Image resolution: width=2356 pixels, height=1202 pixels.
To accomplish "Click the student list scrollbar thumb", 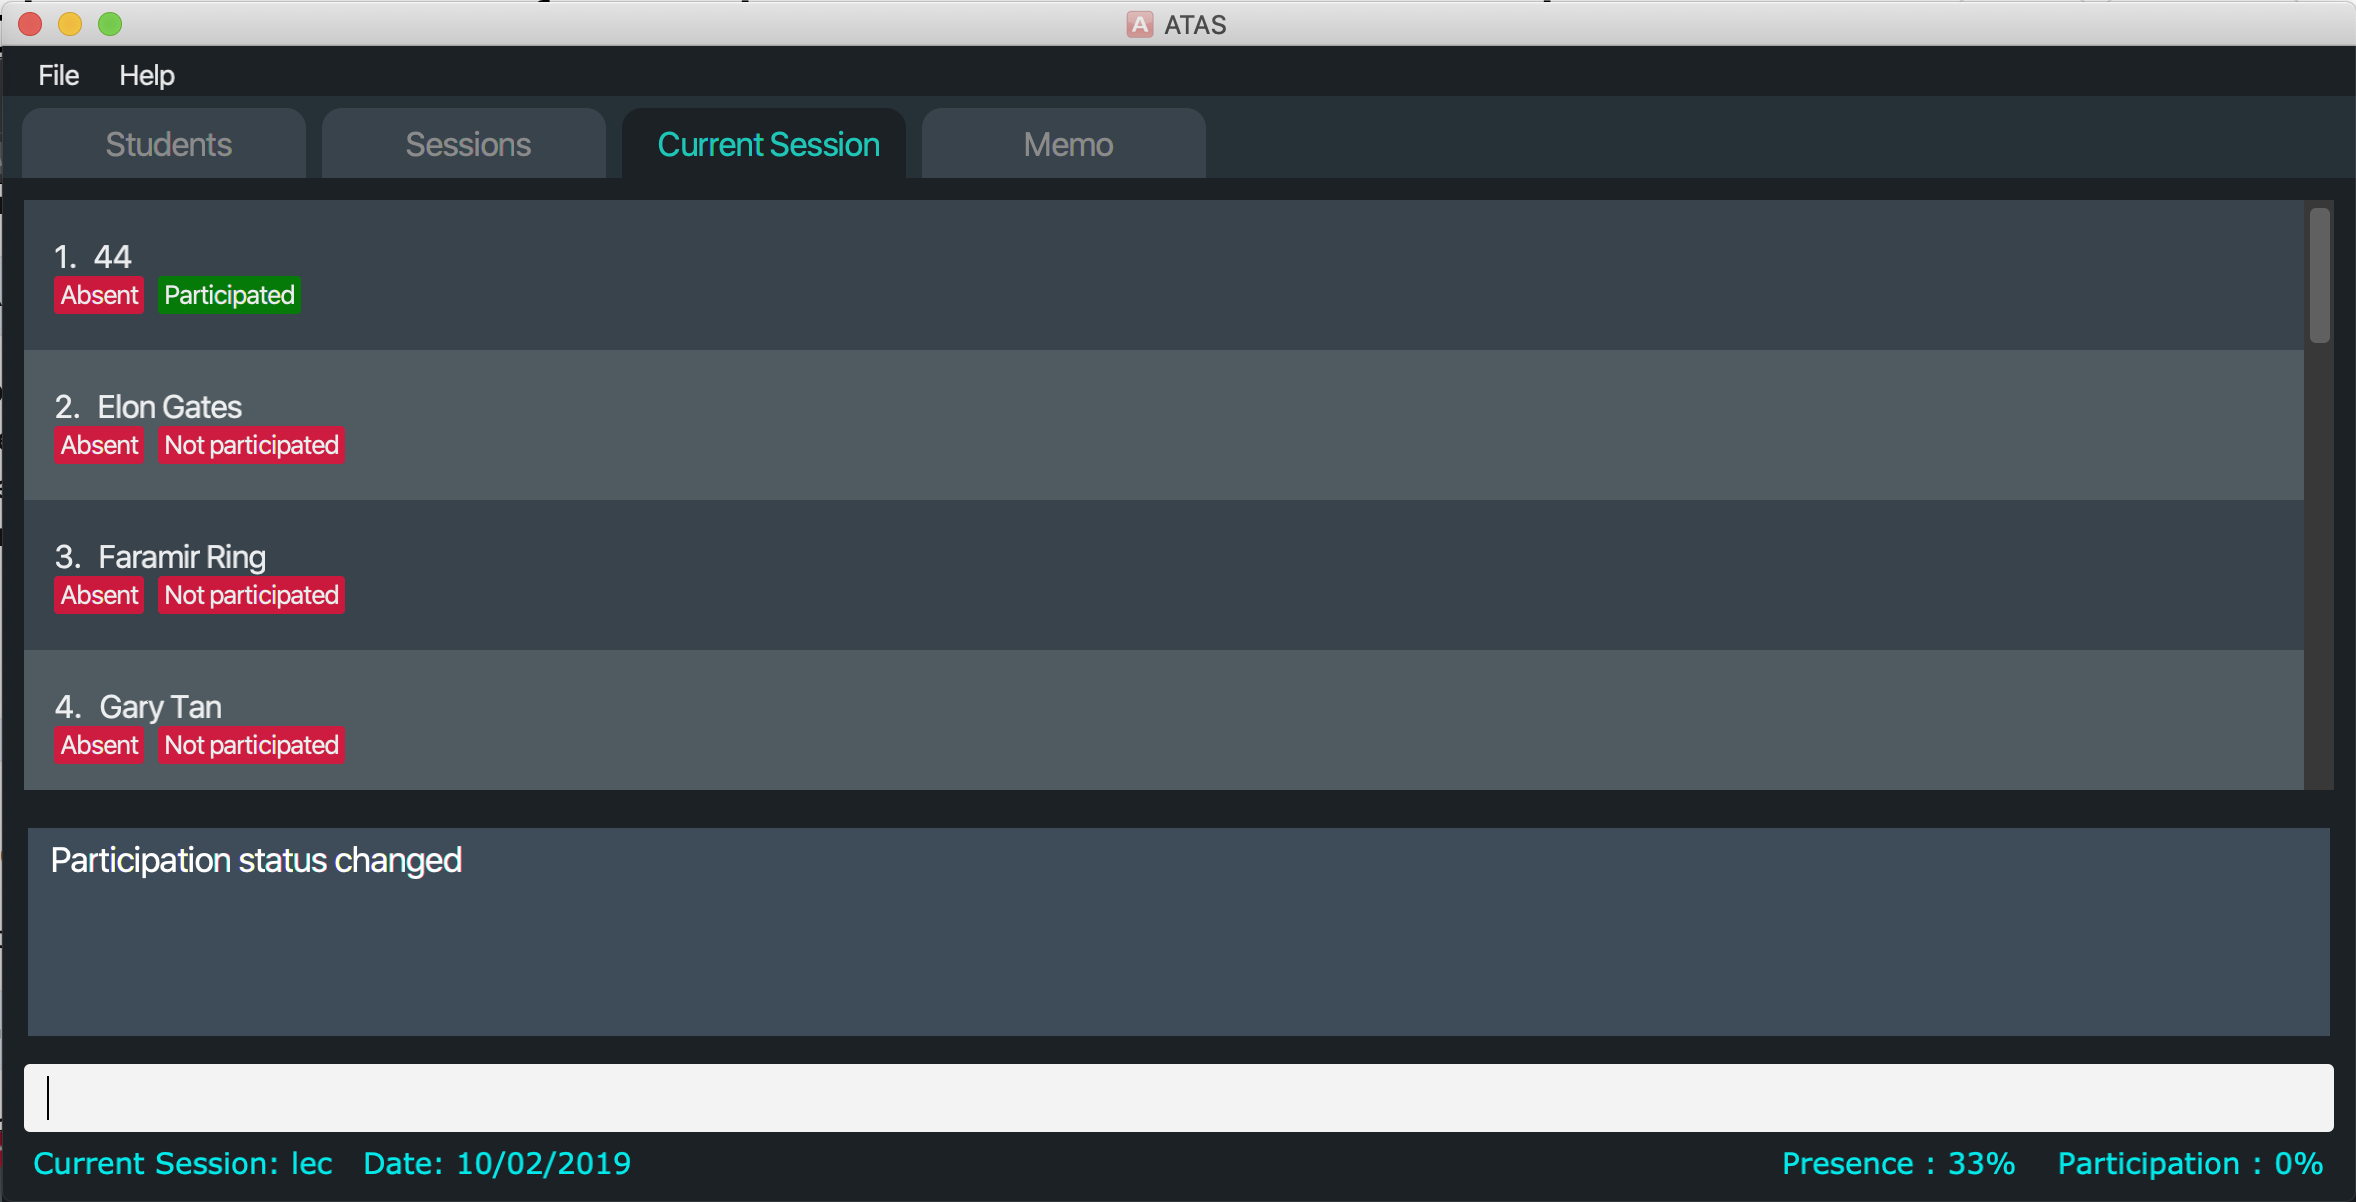I will click(2319, 275).
